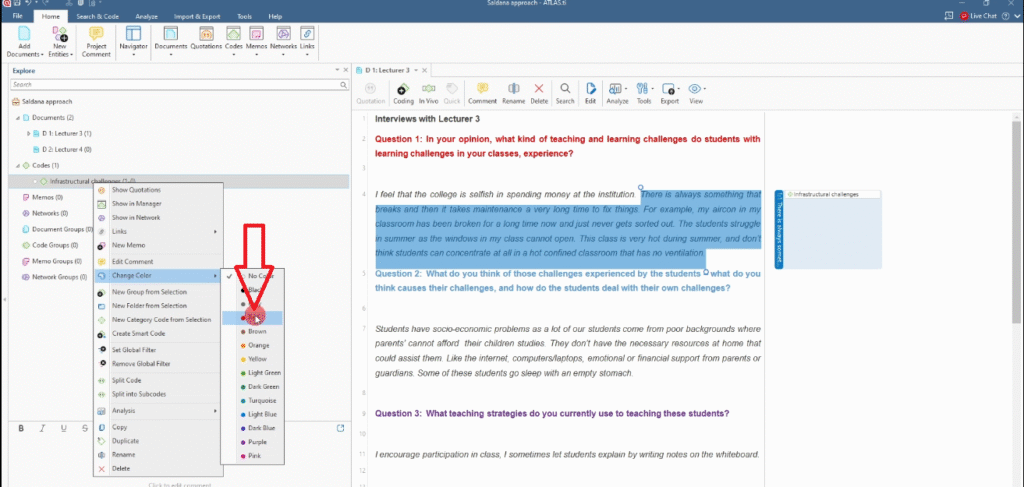Open the Navigator panel icon
Screen dimensions: 1024x487
pos(133,40)
